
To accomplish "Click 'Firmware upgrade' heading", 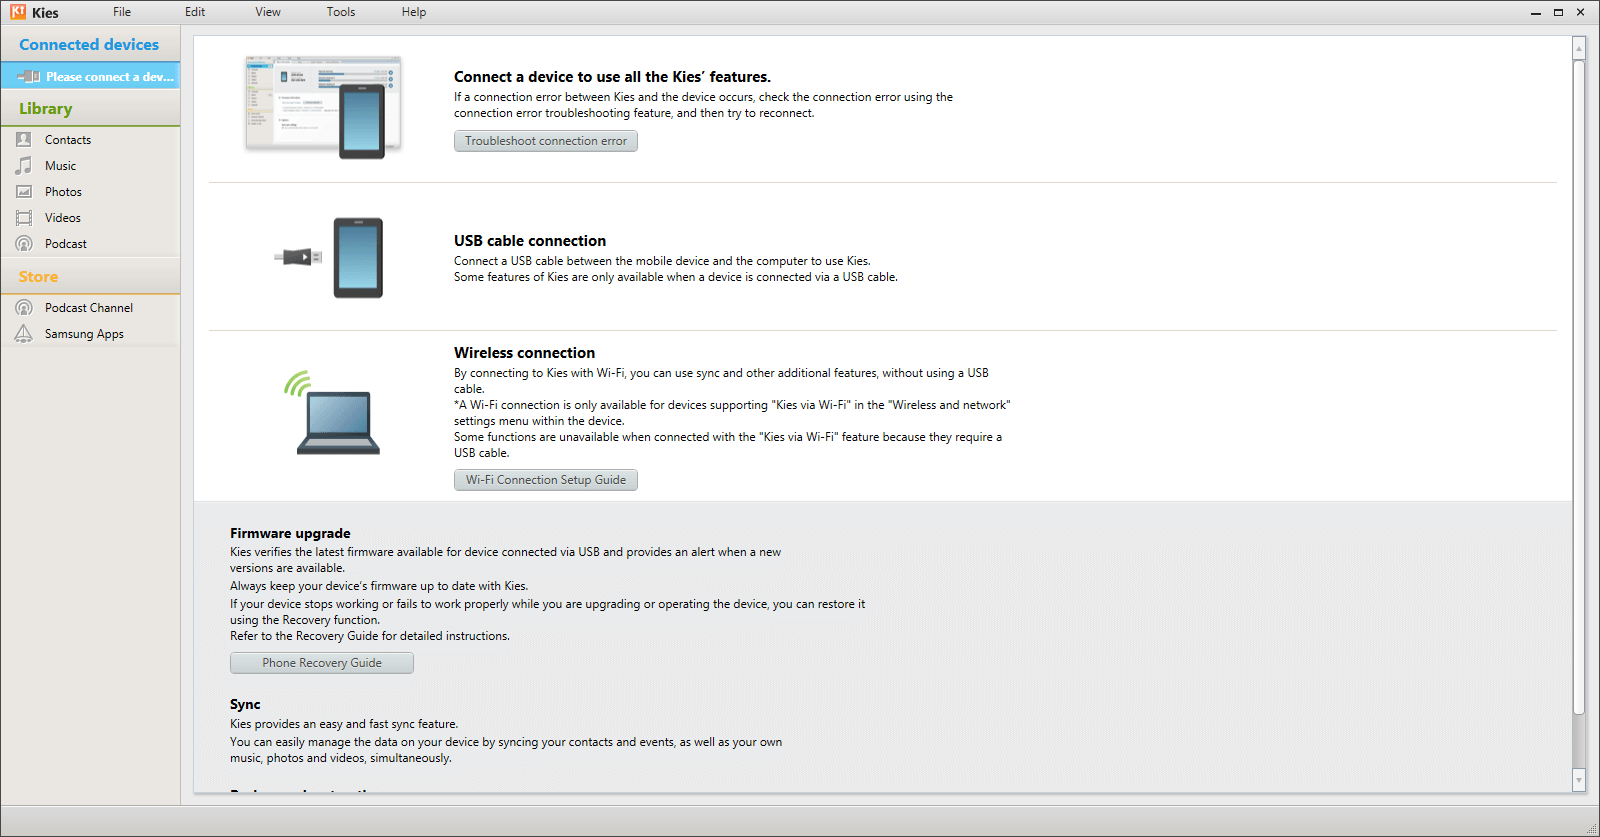I will (290, 534).
